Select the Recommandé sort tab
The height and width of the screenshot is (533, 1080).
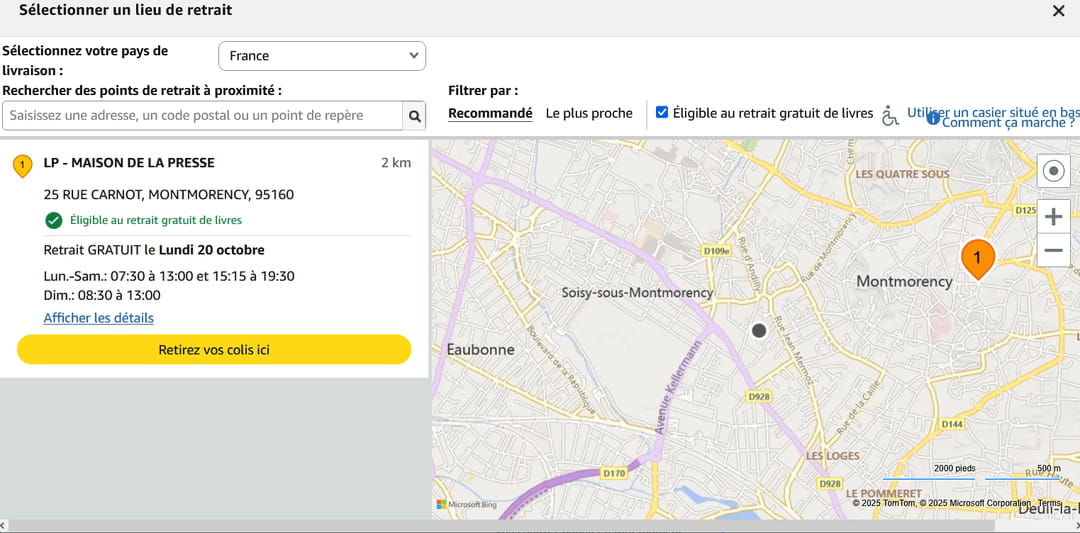[490, 113]
